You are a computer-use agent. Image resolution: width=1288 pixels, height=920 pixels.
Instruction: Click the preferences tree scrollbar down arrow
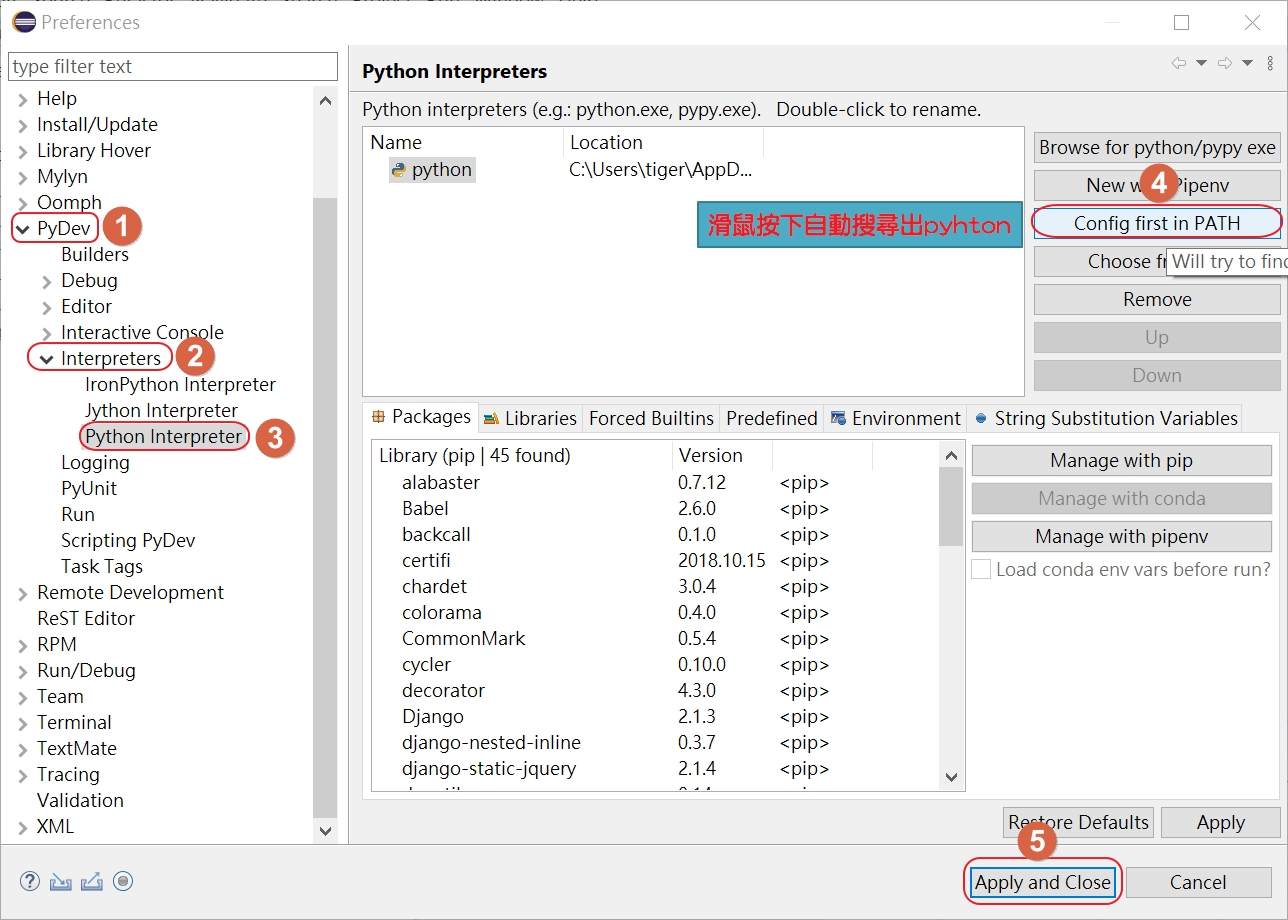pos(325,830)
